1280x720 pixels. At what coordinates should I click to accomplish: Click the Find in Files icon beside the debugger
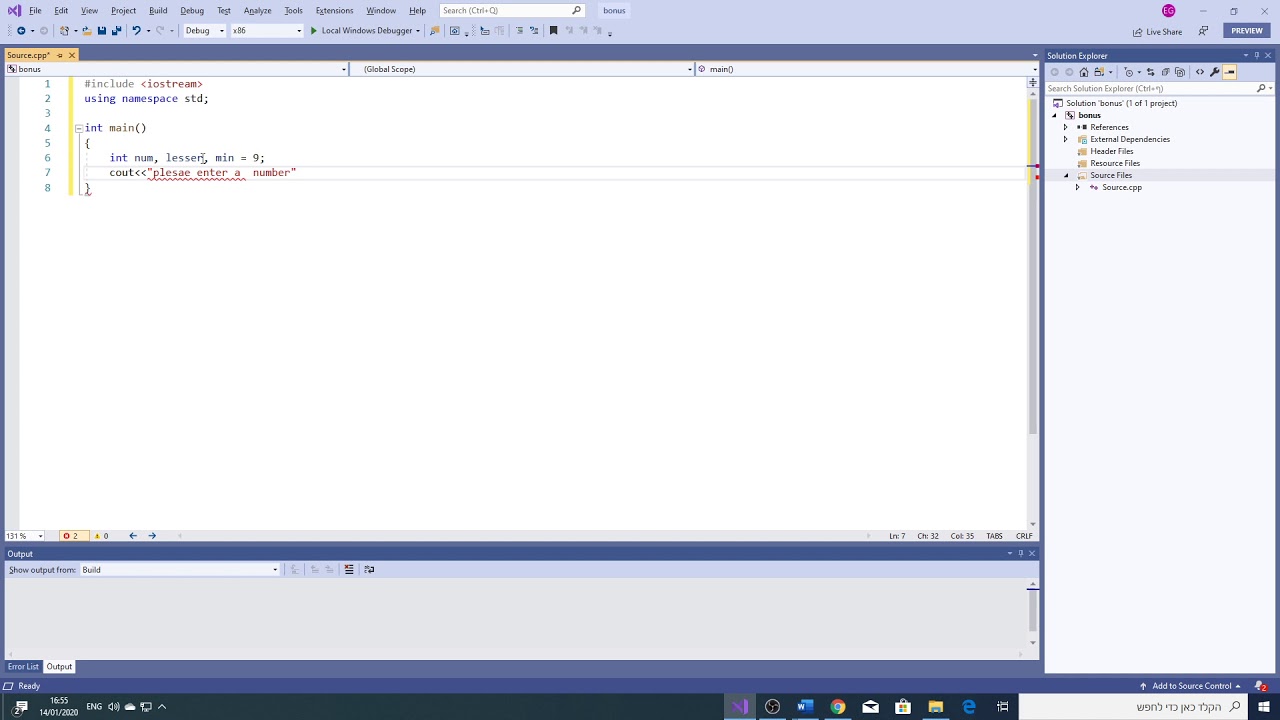[434, 30]
